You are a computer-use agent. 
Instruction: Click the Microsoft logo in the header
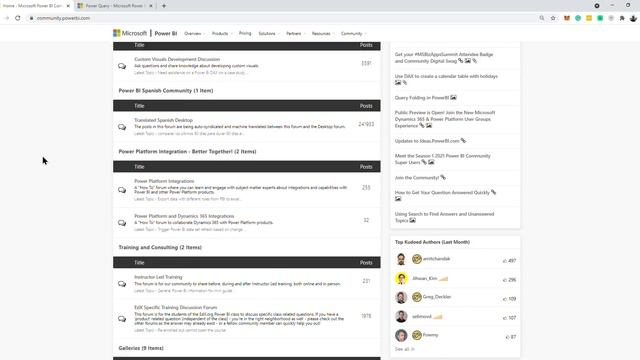point(130,33)
